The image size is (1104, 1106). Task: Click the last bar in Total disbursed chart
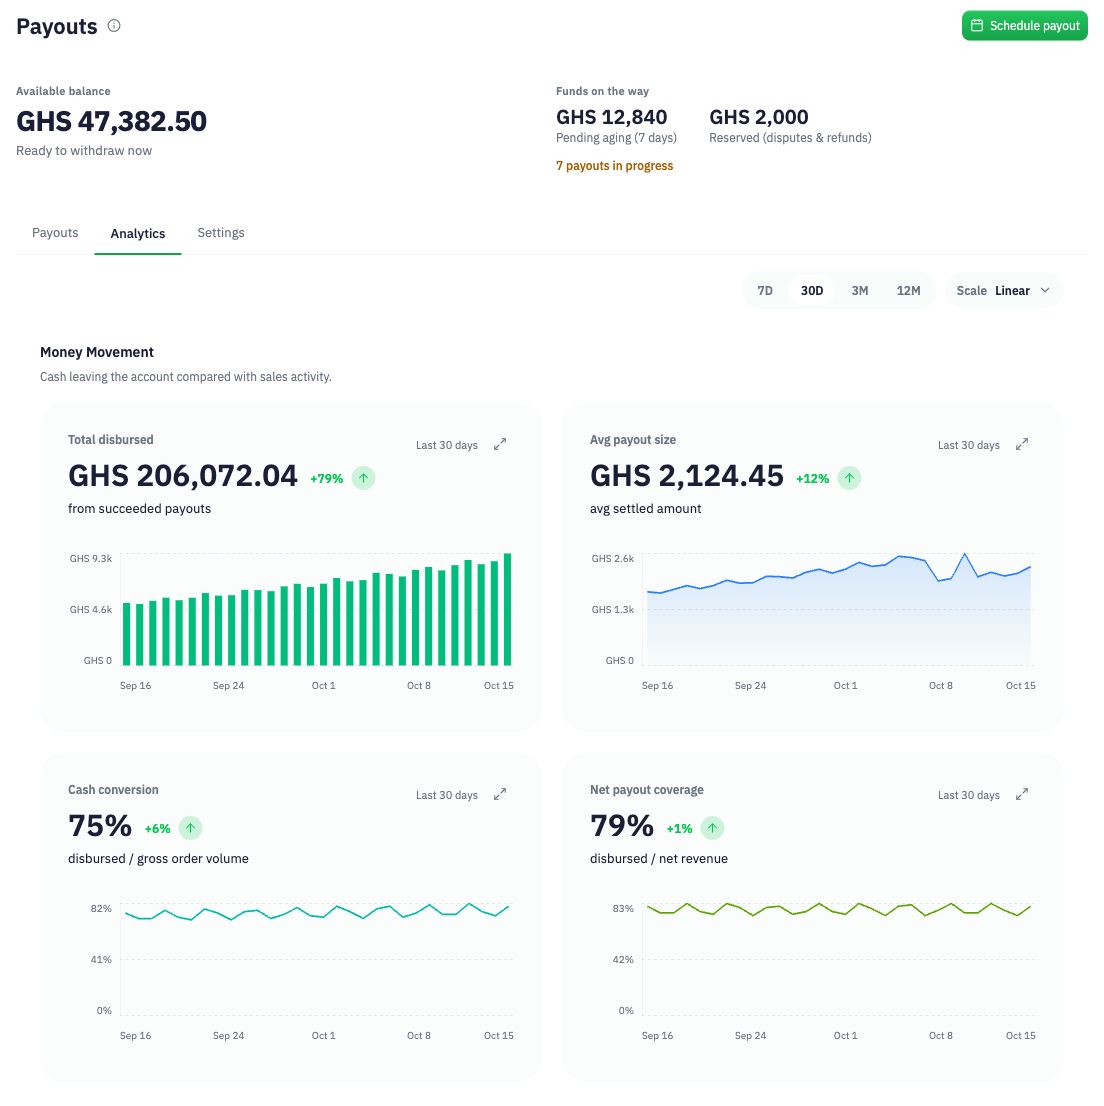(x=507, y=609)
